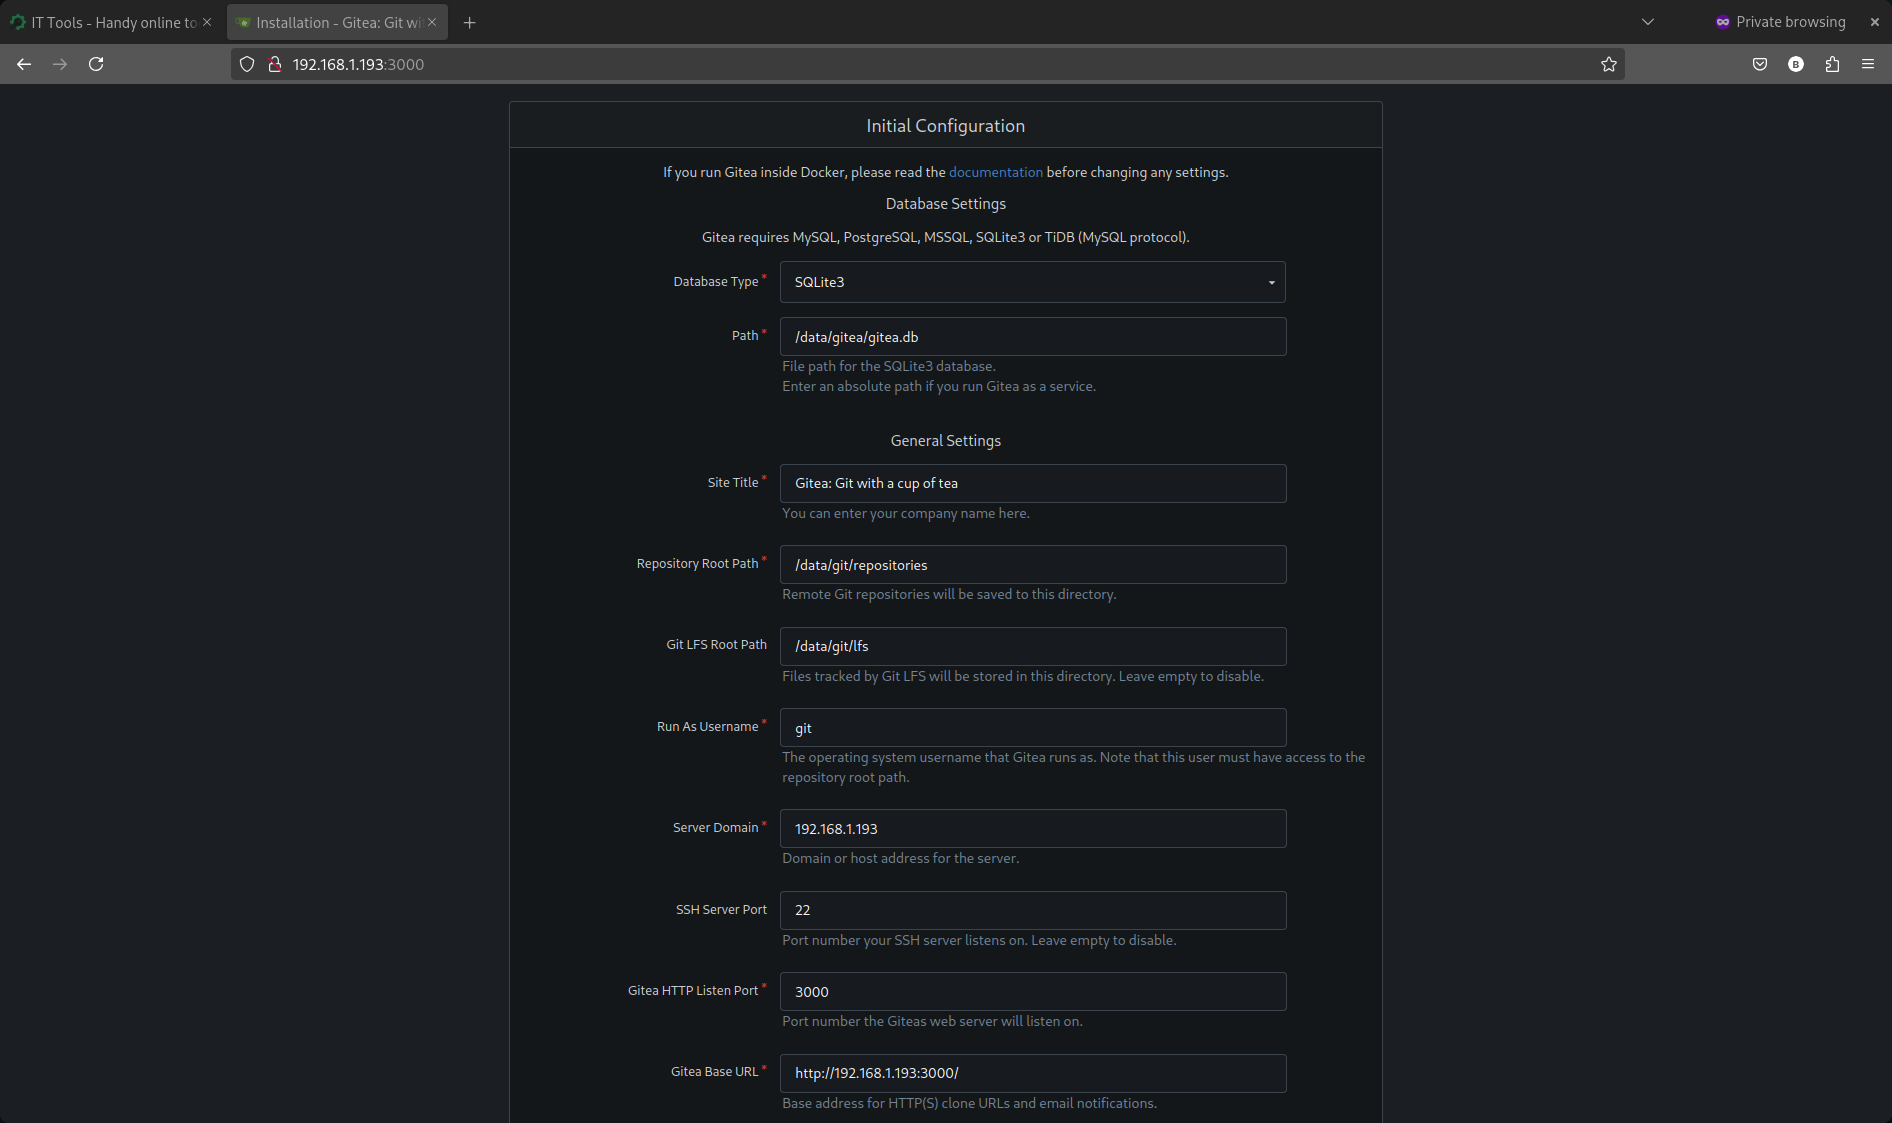
Task: Open a new tab with plus button
Action: [x=469, y=22]
